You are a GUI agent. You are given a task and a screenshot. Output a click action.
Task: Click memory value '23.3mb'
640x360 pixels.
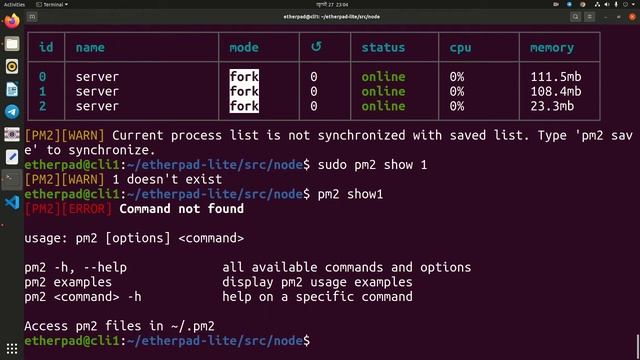(x=552, y=106)
